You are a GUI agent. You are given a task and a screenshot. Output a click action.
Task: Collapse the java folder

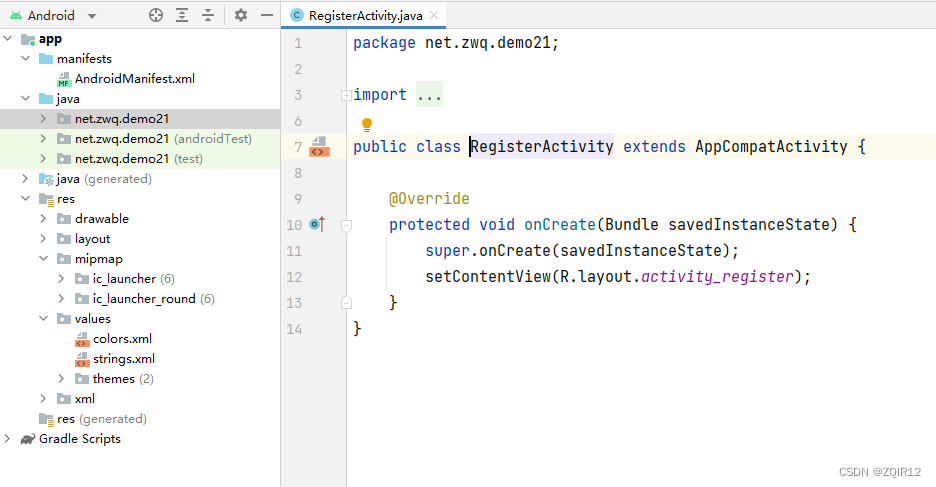(x=26, y=98)
